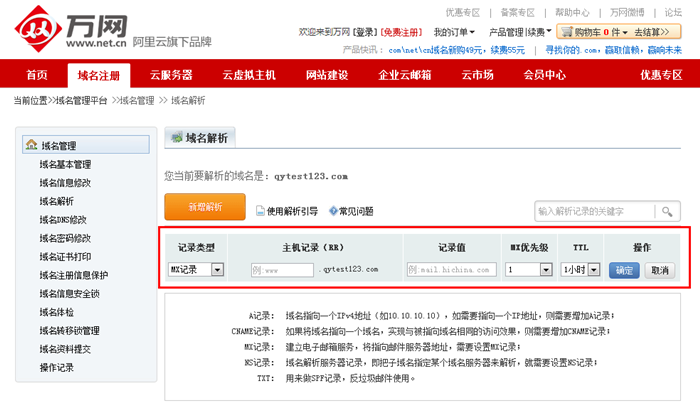The width and height of the screenshot is (700, 405).
Task: Click the com\net\cn域名新购49元 promo link
Action: (x=457, y=50)
